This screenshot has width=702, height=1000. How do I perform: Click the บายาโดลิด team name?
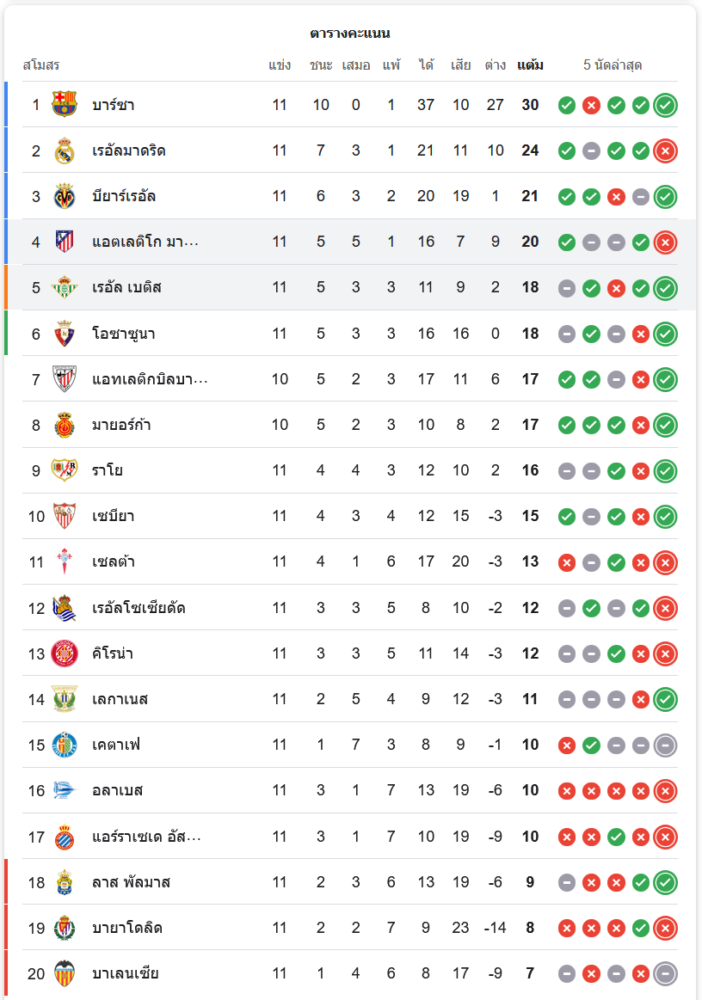(x=127, y=928)
